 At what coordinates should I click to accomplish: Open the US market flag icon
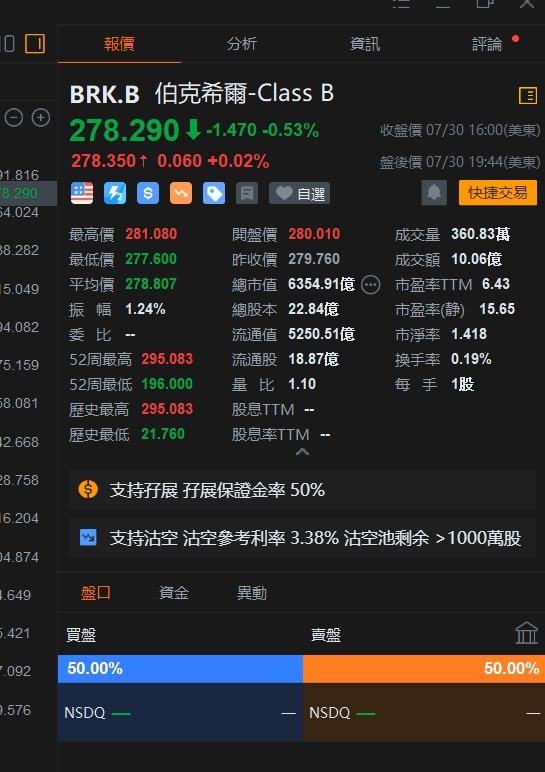click(x=82, y=193)
